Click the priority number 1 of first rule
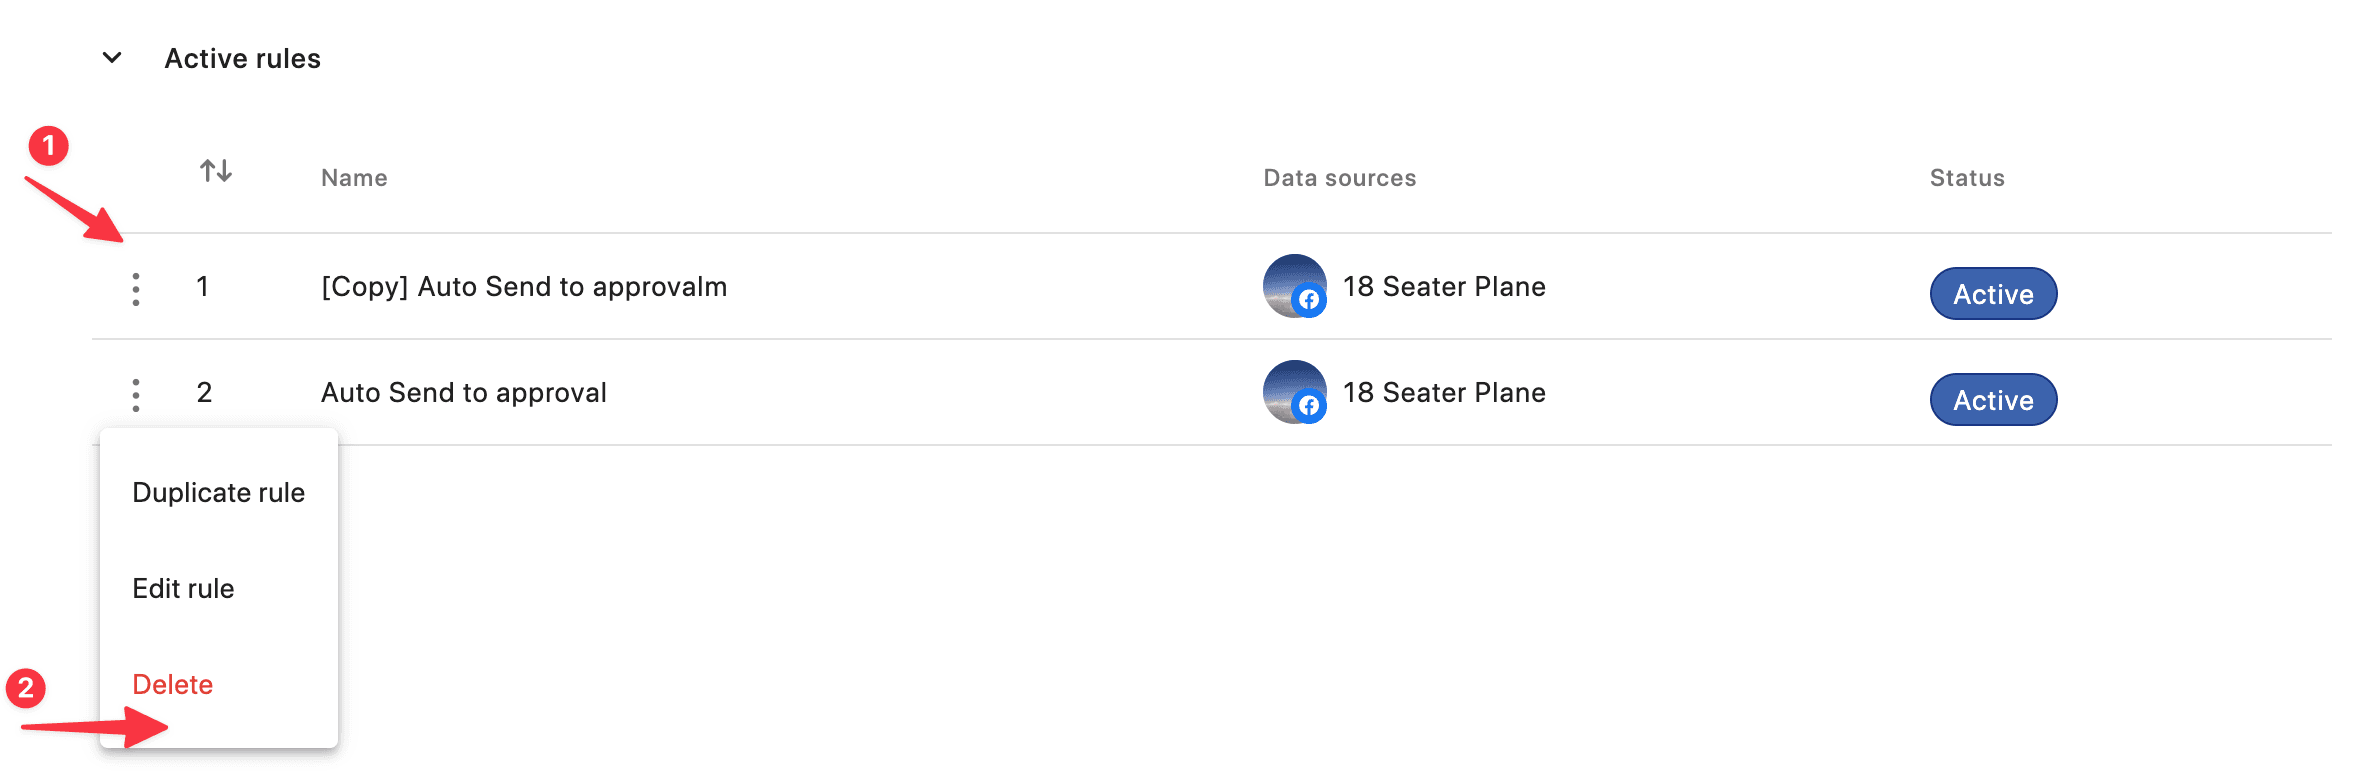Image resolution: width=2364 pixels, height=778 pixels. pos(203,287)
